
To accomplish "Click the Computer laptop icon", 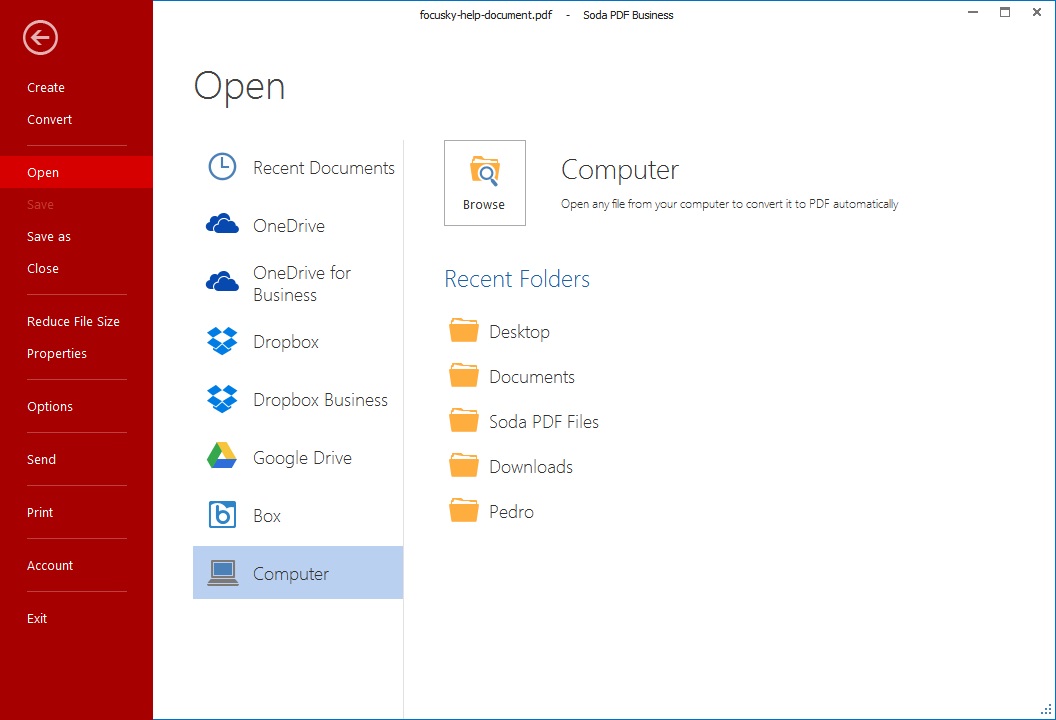I will pos(222,573).
